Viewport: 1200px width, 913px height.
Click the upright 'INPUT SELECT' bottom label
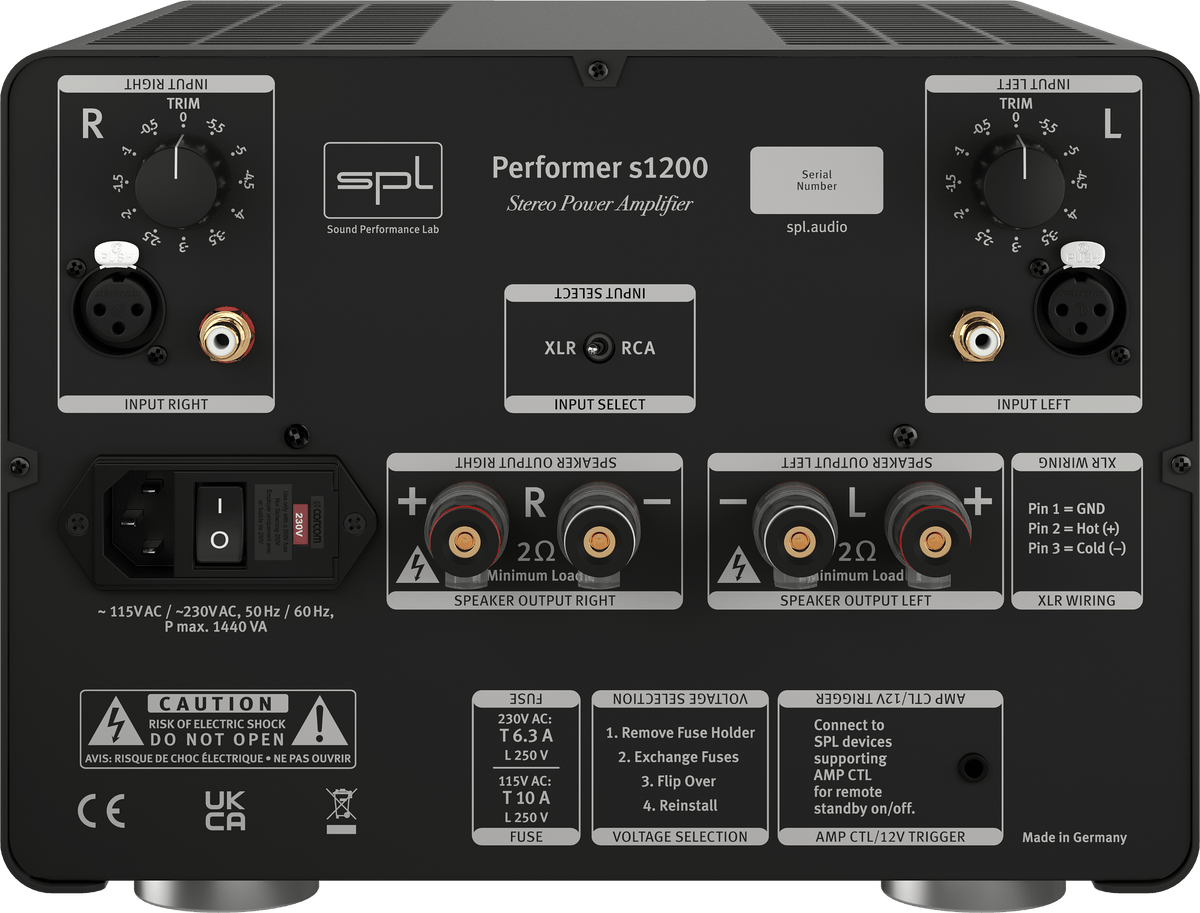coord(600,405)
